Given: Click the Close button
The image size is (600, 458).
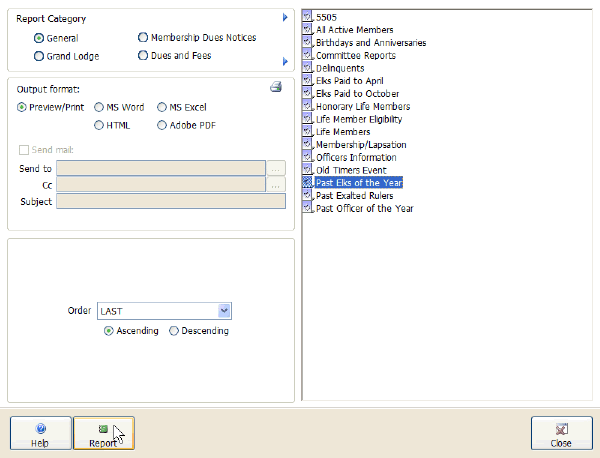Looking at the screenshot, I should tap(561, 433).
